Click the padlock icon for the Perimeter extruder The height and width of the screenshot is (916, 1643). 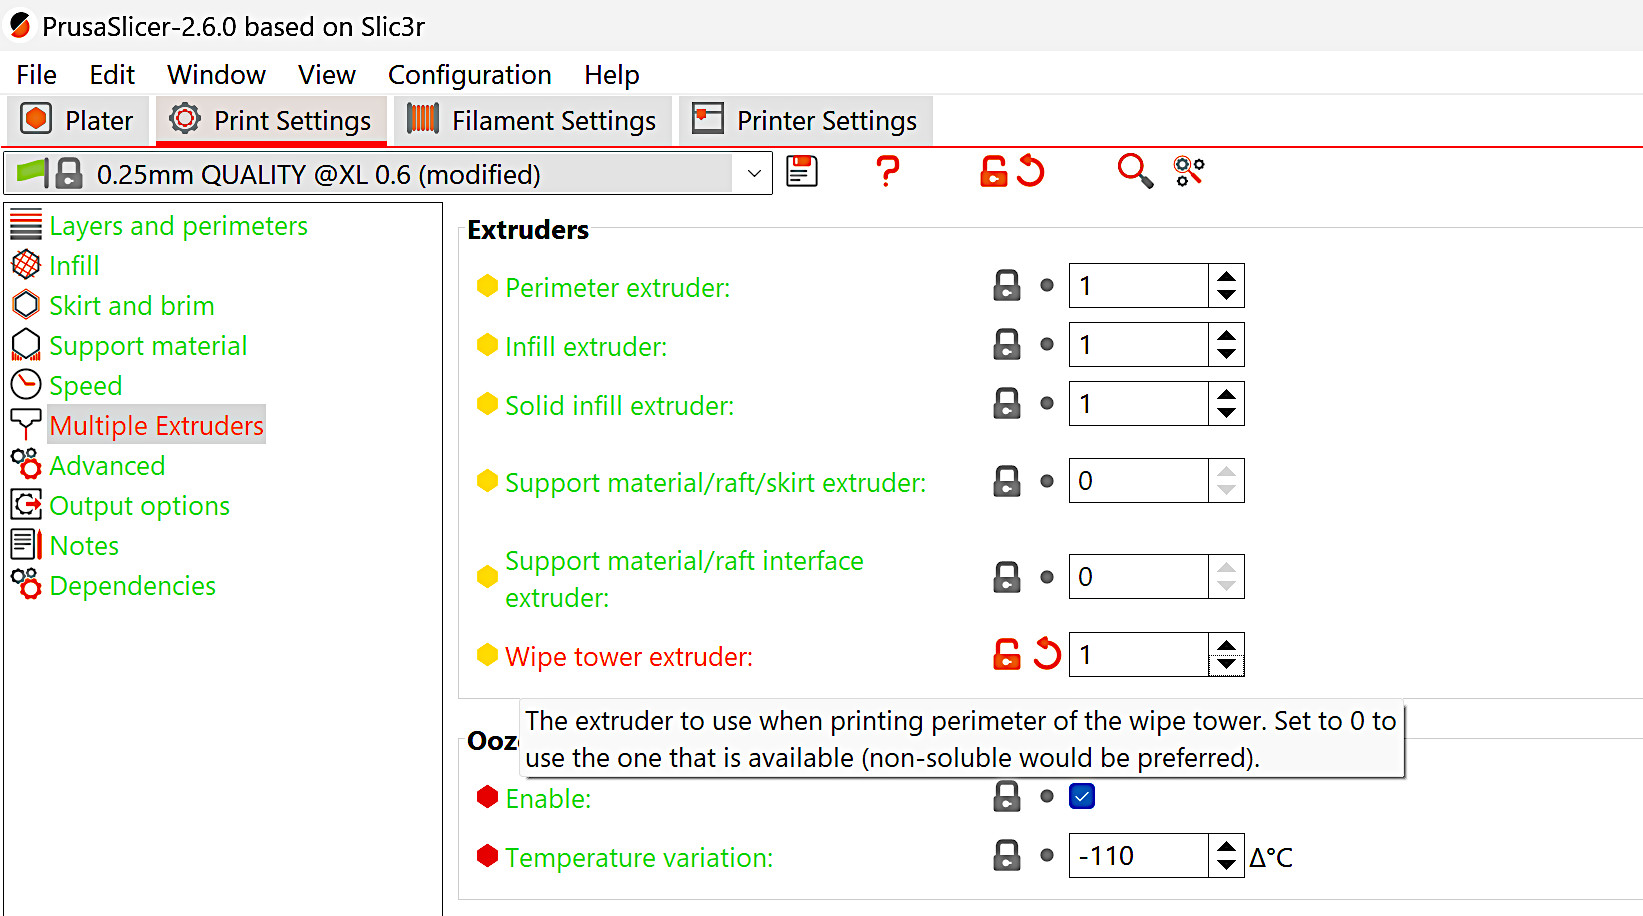[x=1006, y=286]
